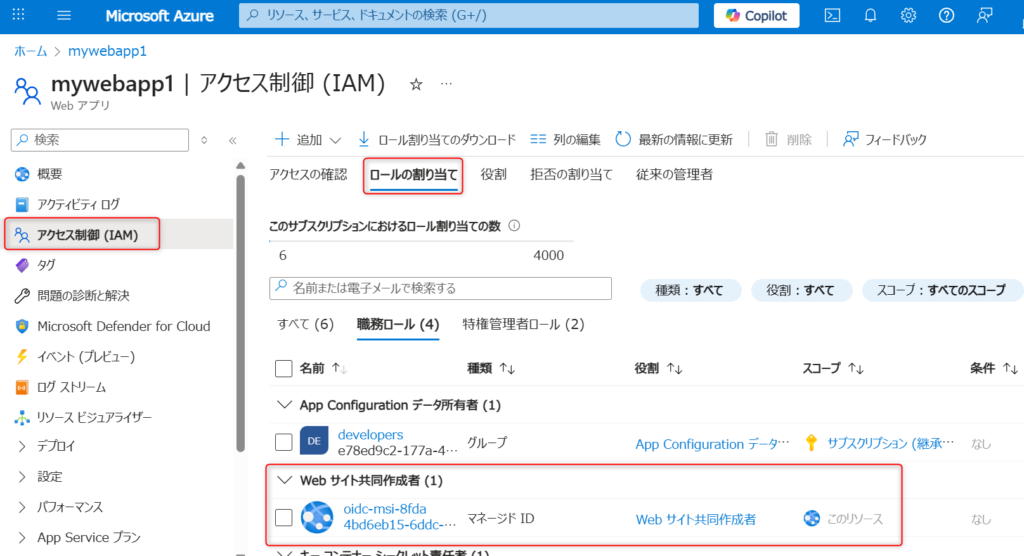Open the hamburger portal menu
Viewport: 1024px width, 556px height.
64,15
